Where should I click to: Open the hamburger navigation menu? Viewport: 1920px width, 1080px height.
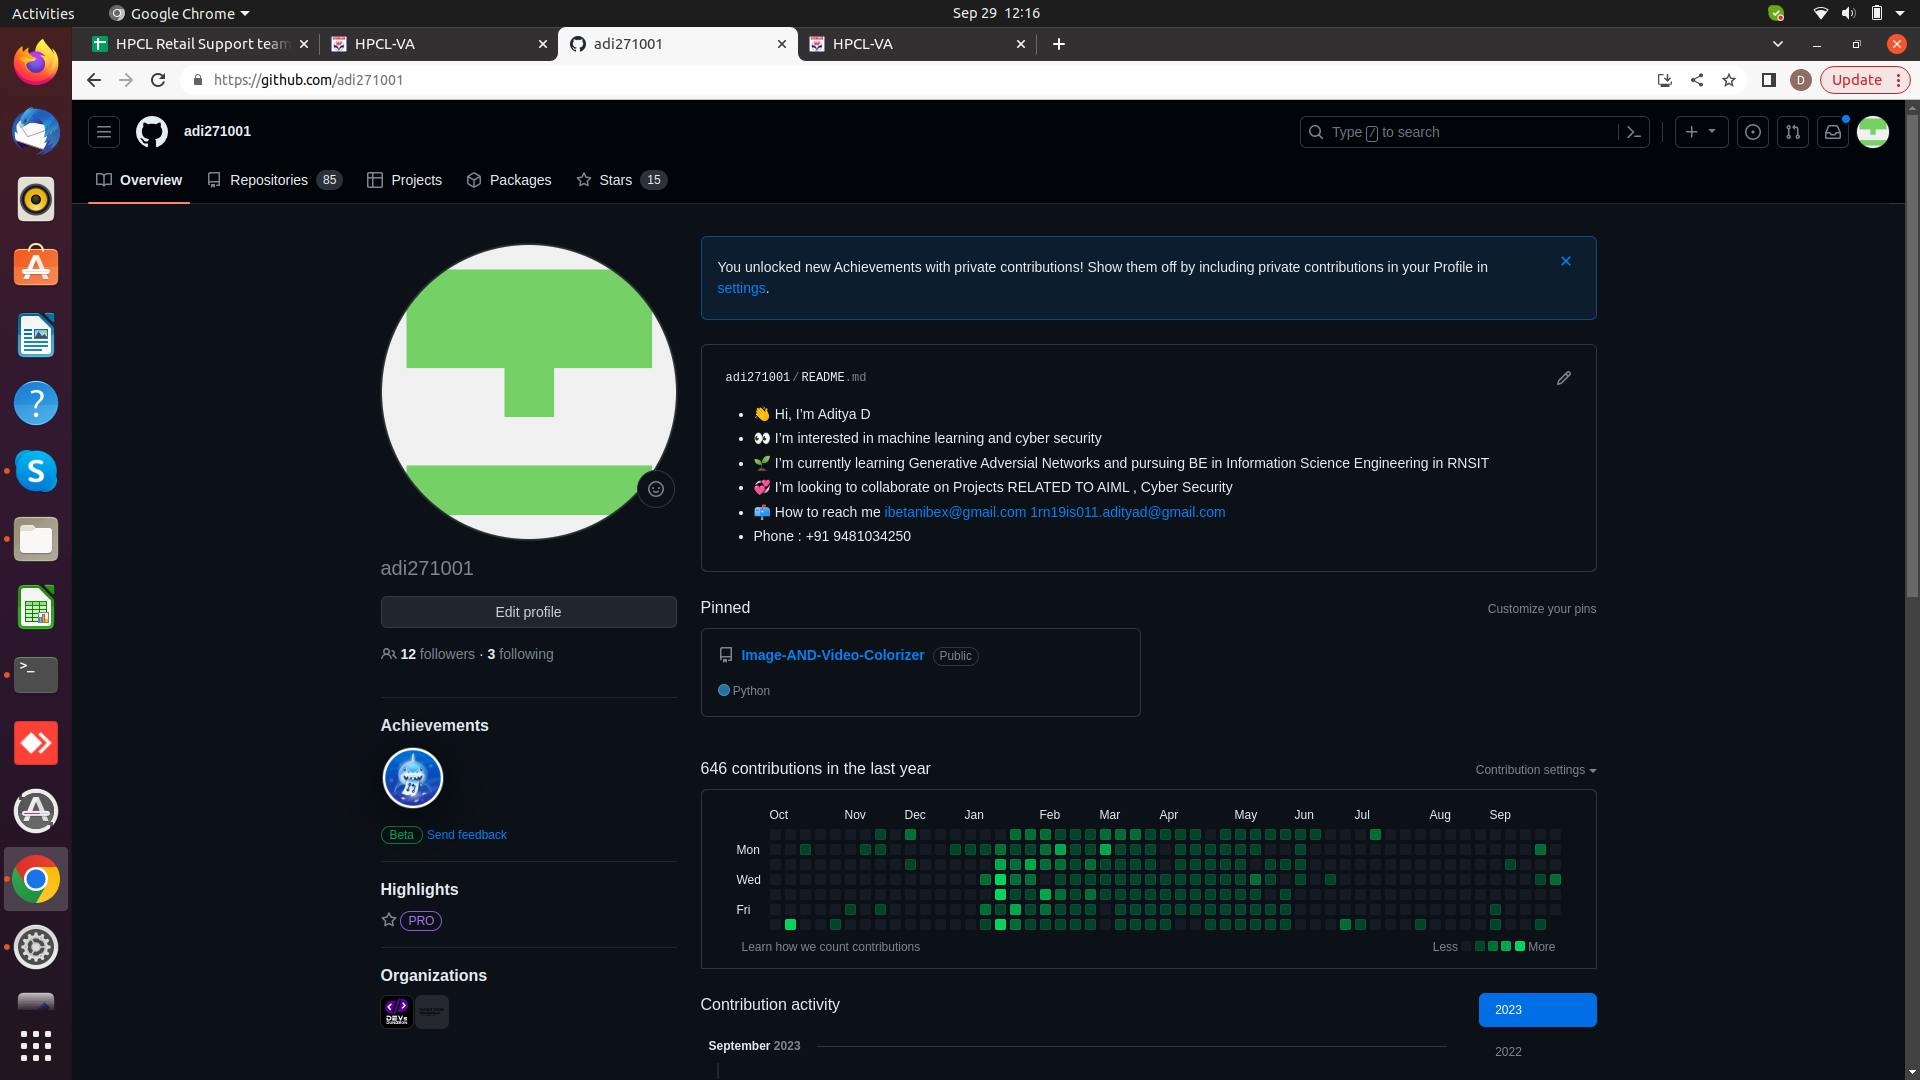[103, 131]
